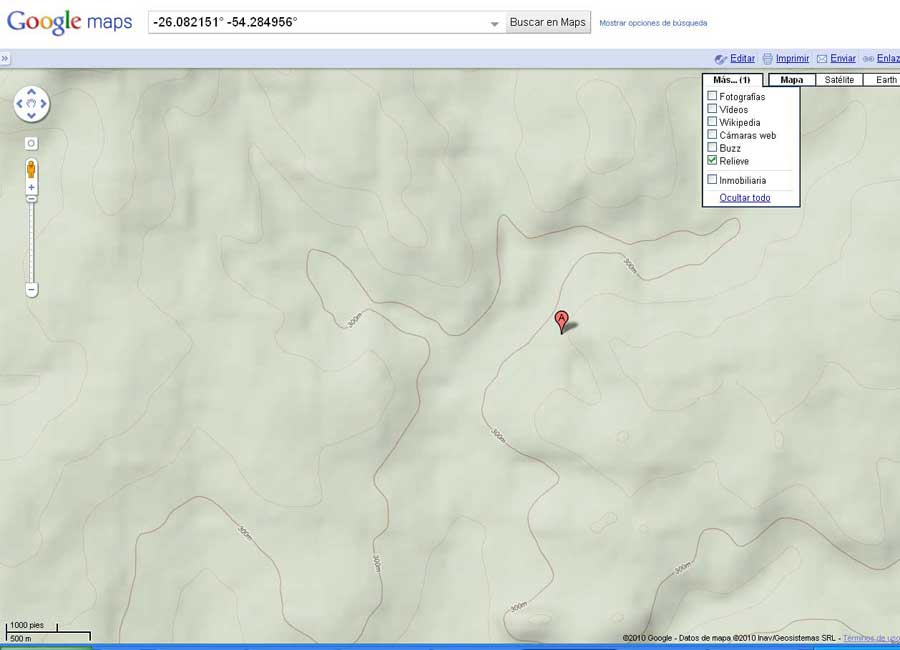Click the Ocultar todo link
This screenshot has width=900, height=650.
coord(744,198)
